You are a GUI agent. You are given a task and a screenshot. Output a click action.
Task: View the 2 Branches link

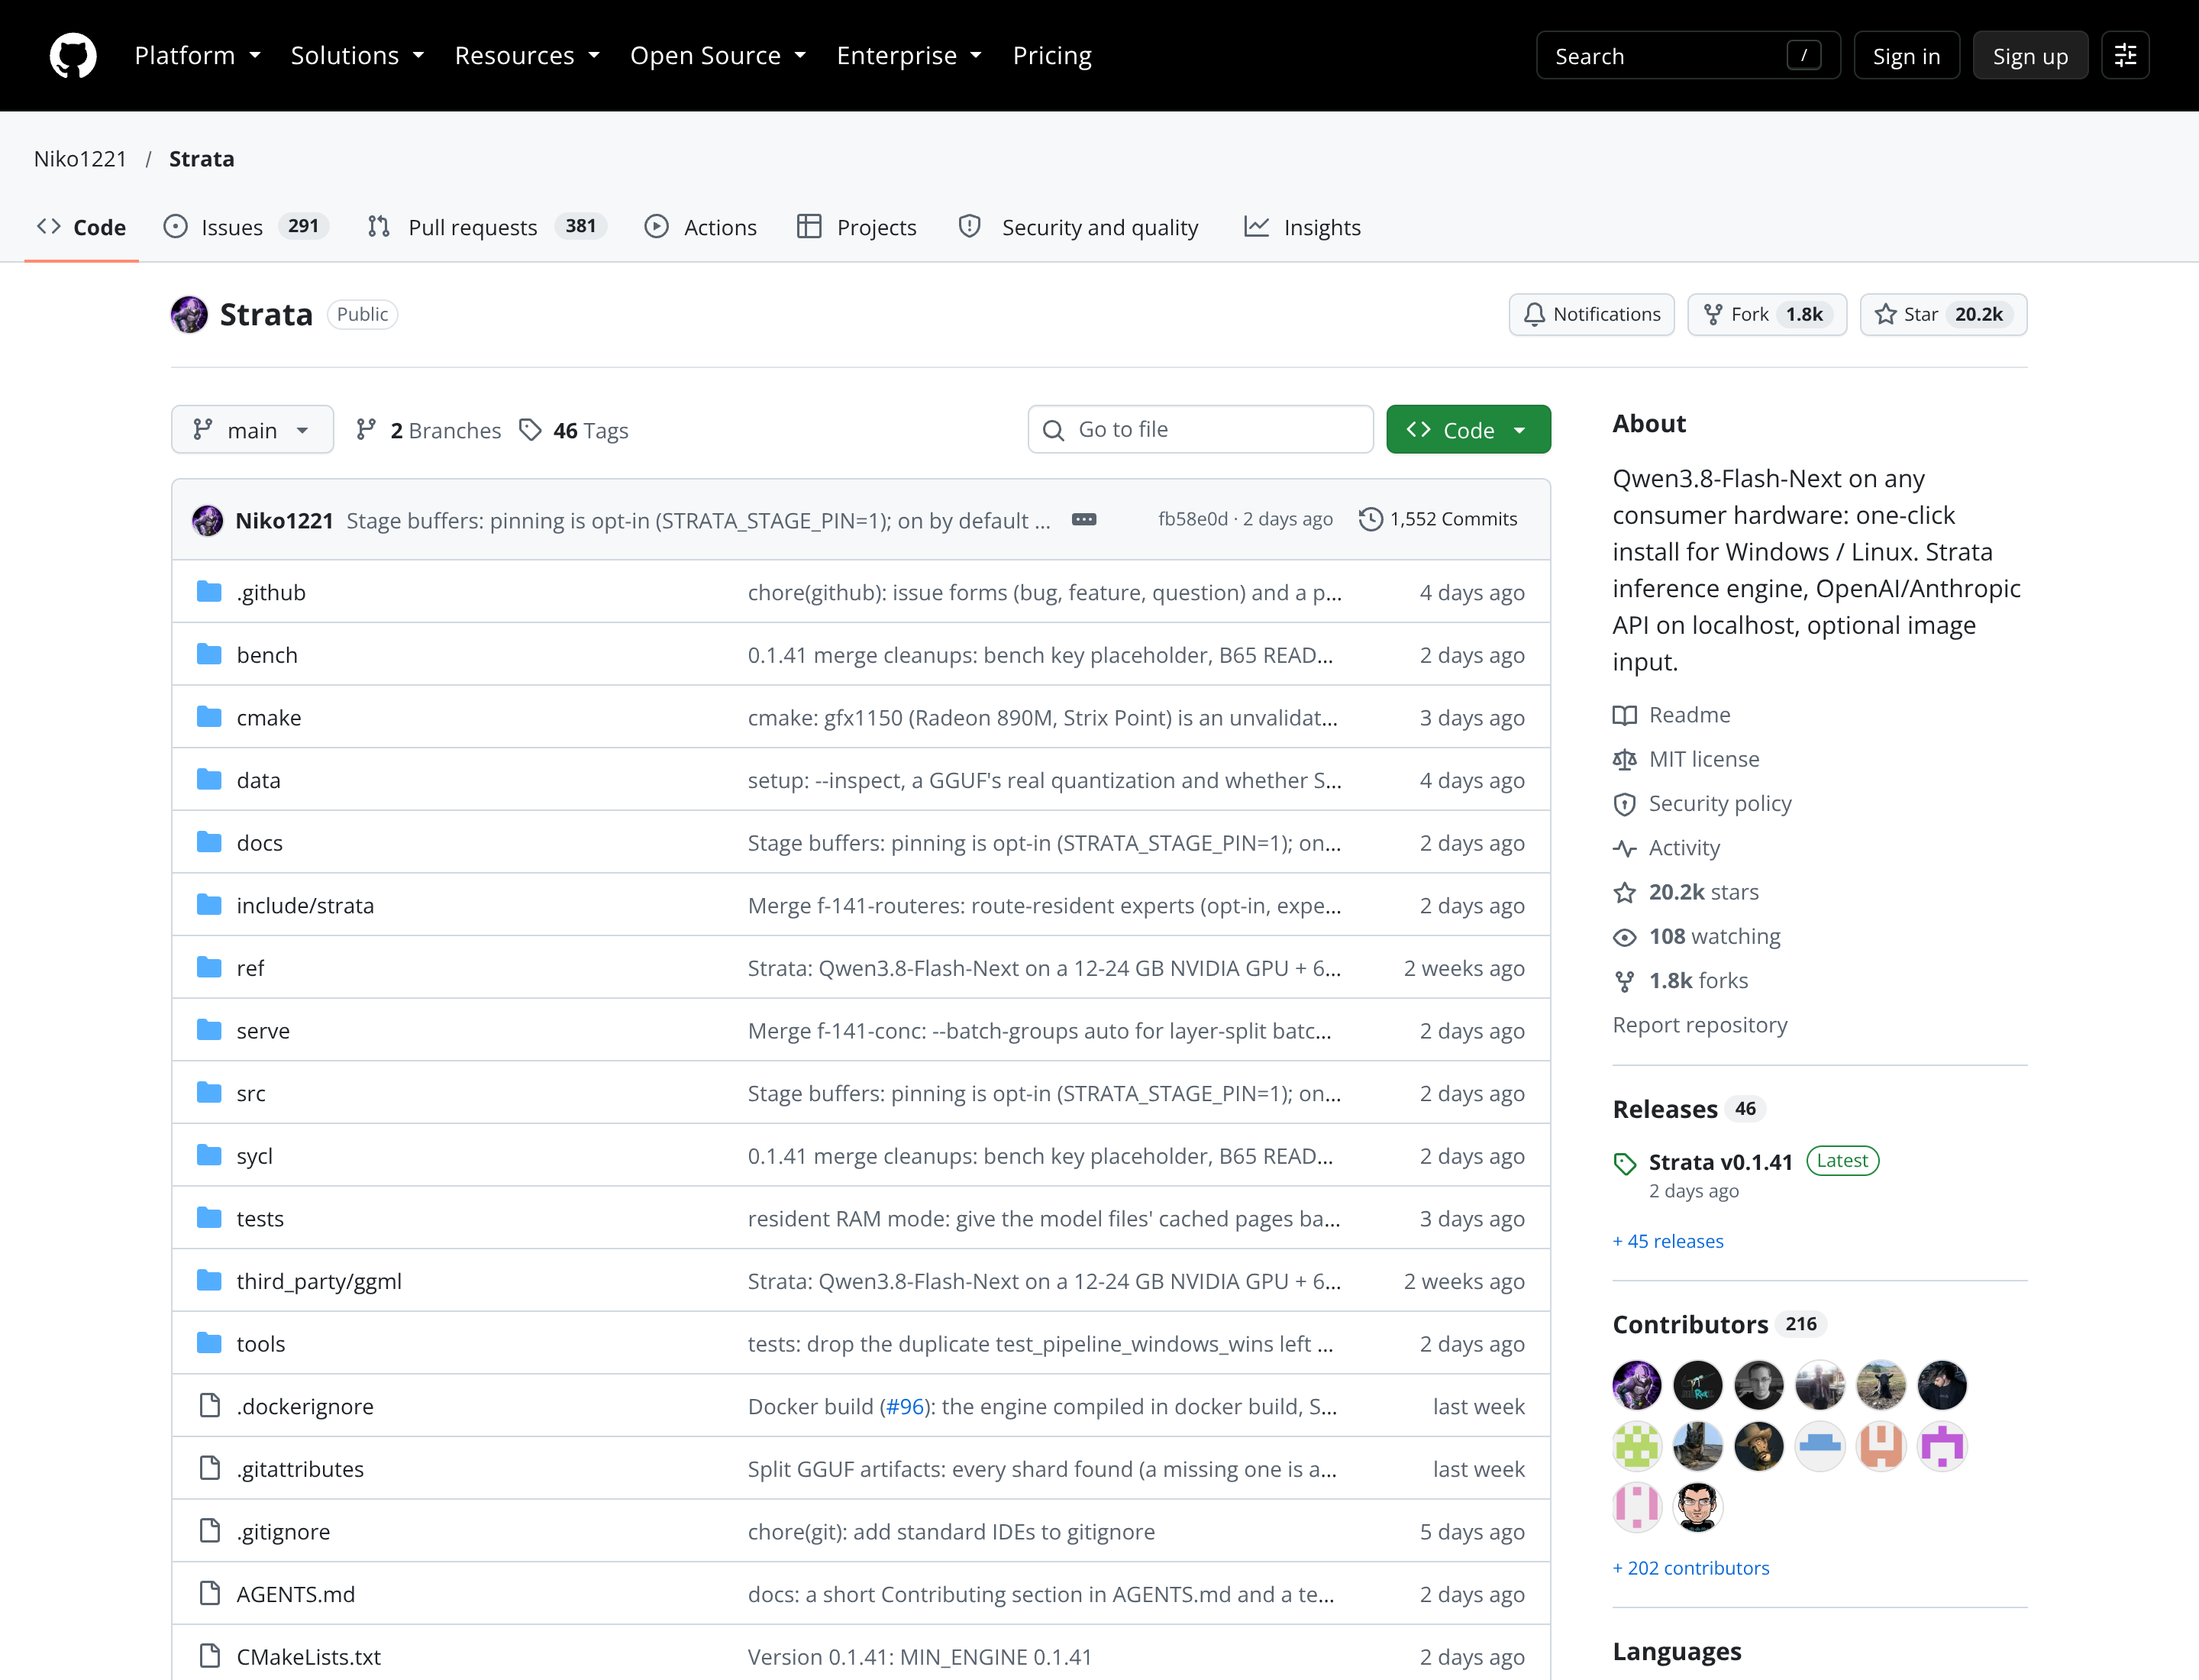click(x=429, y=430)
